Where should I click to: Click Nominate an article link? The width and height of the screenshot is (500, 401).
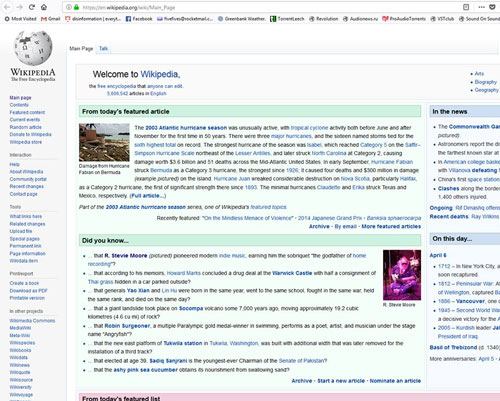(x=395, y=381)
